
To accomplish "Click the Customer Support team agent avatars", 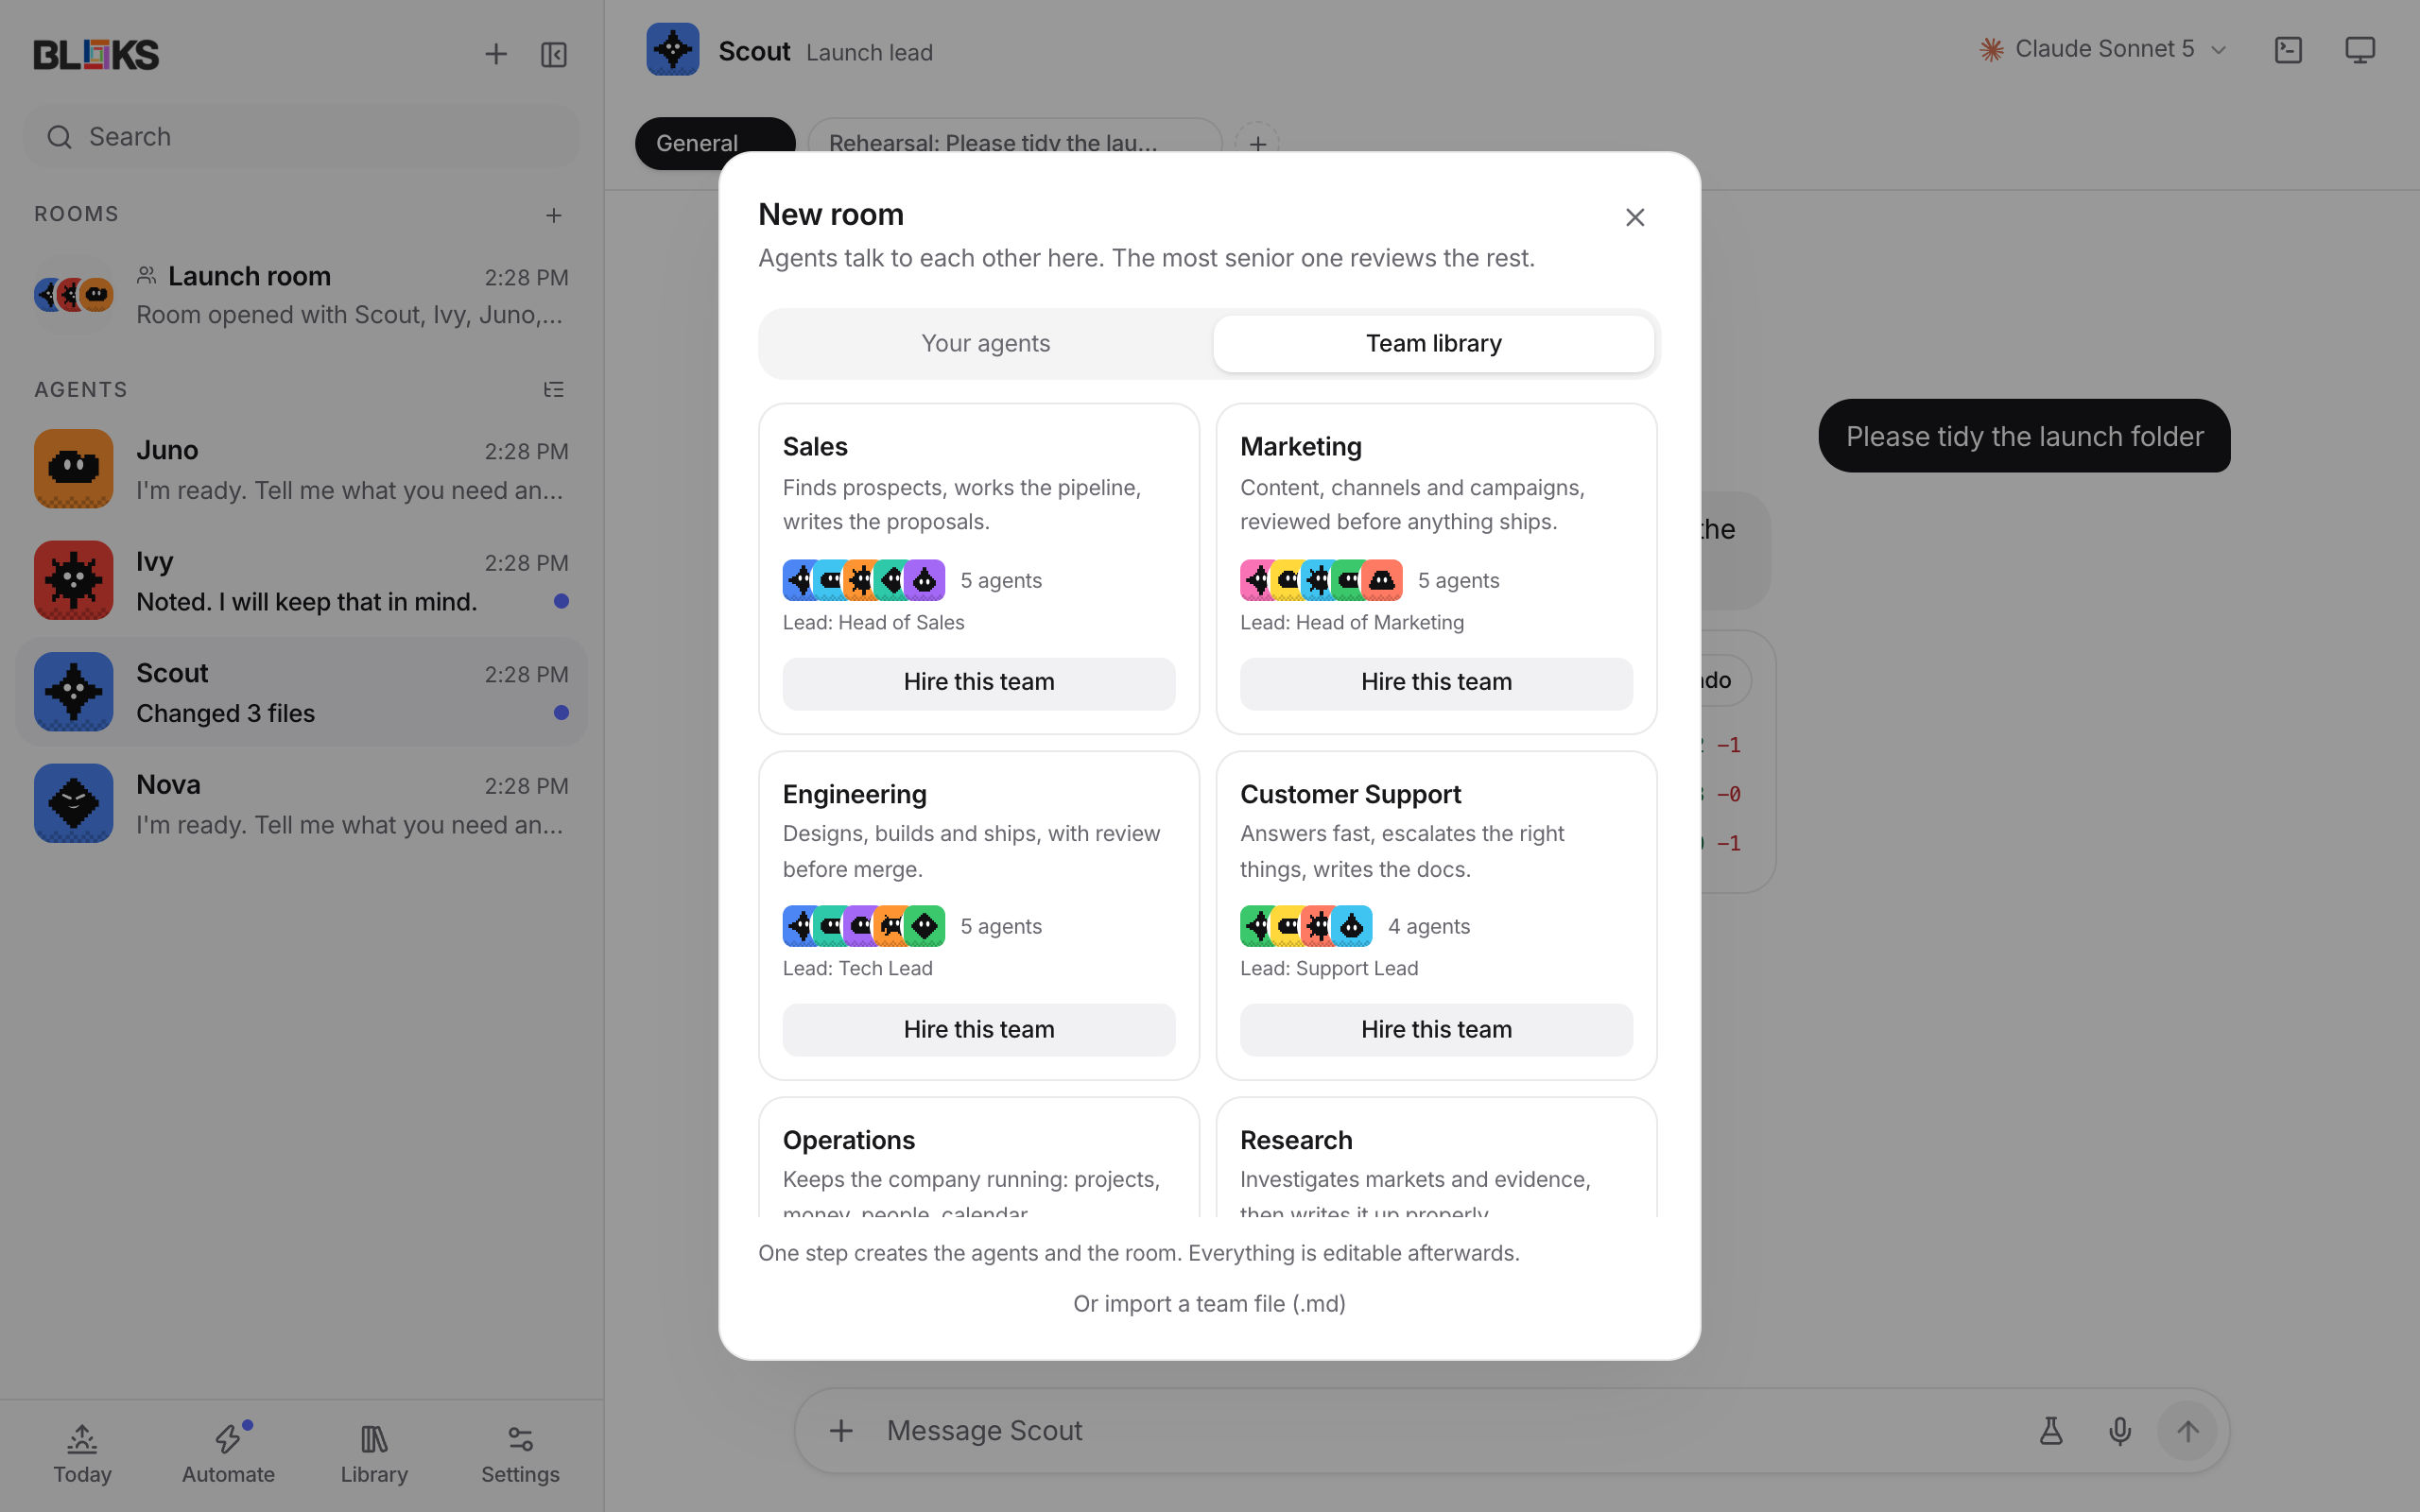I will (1306, 926).
